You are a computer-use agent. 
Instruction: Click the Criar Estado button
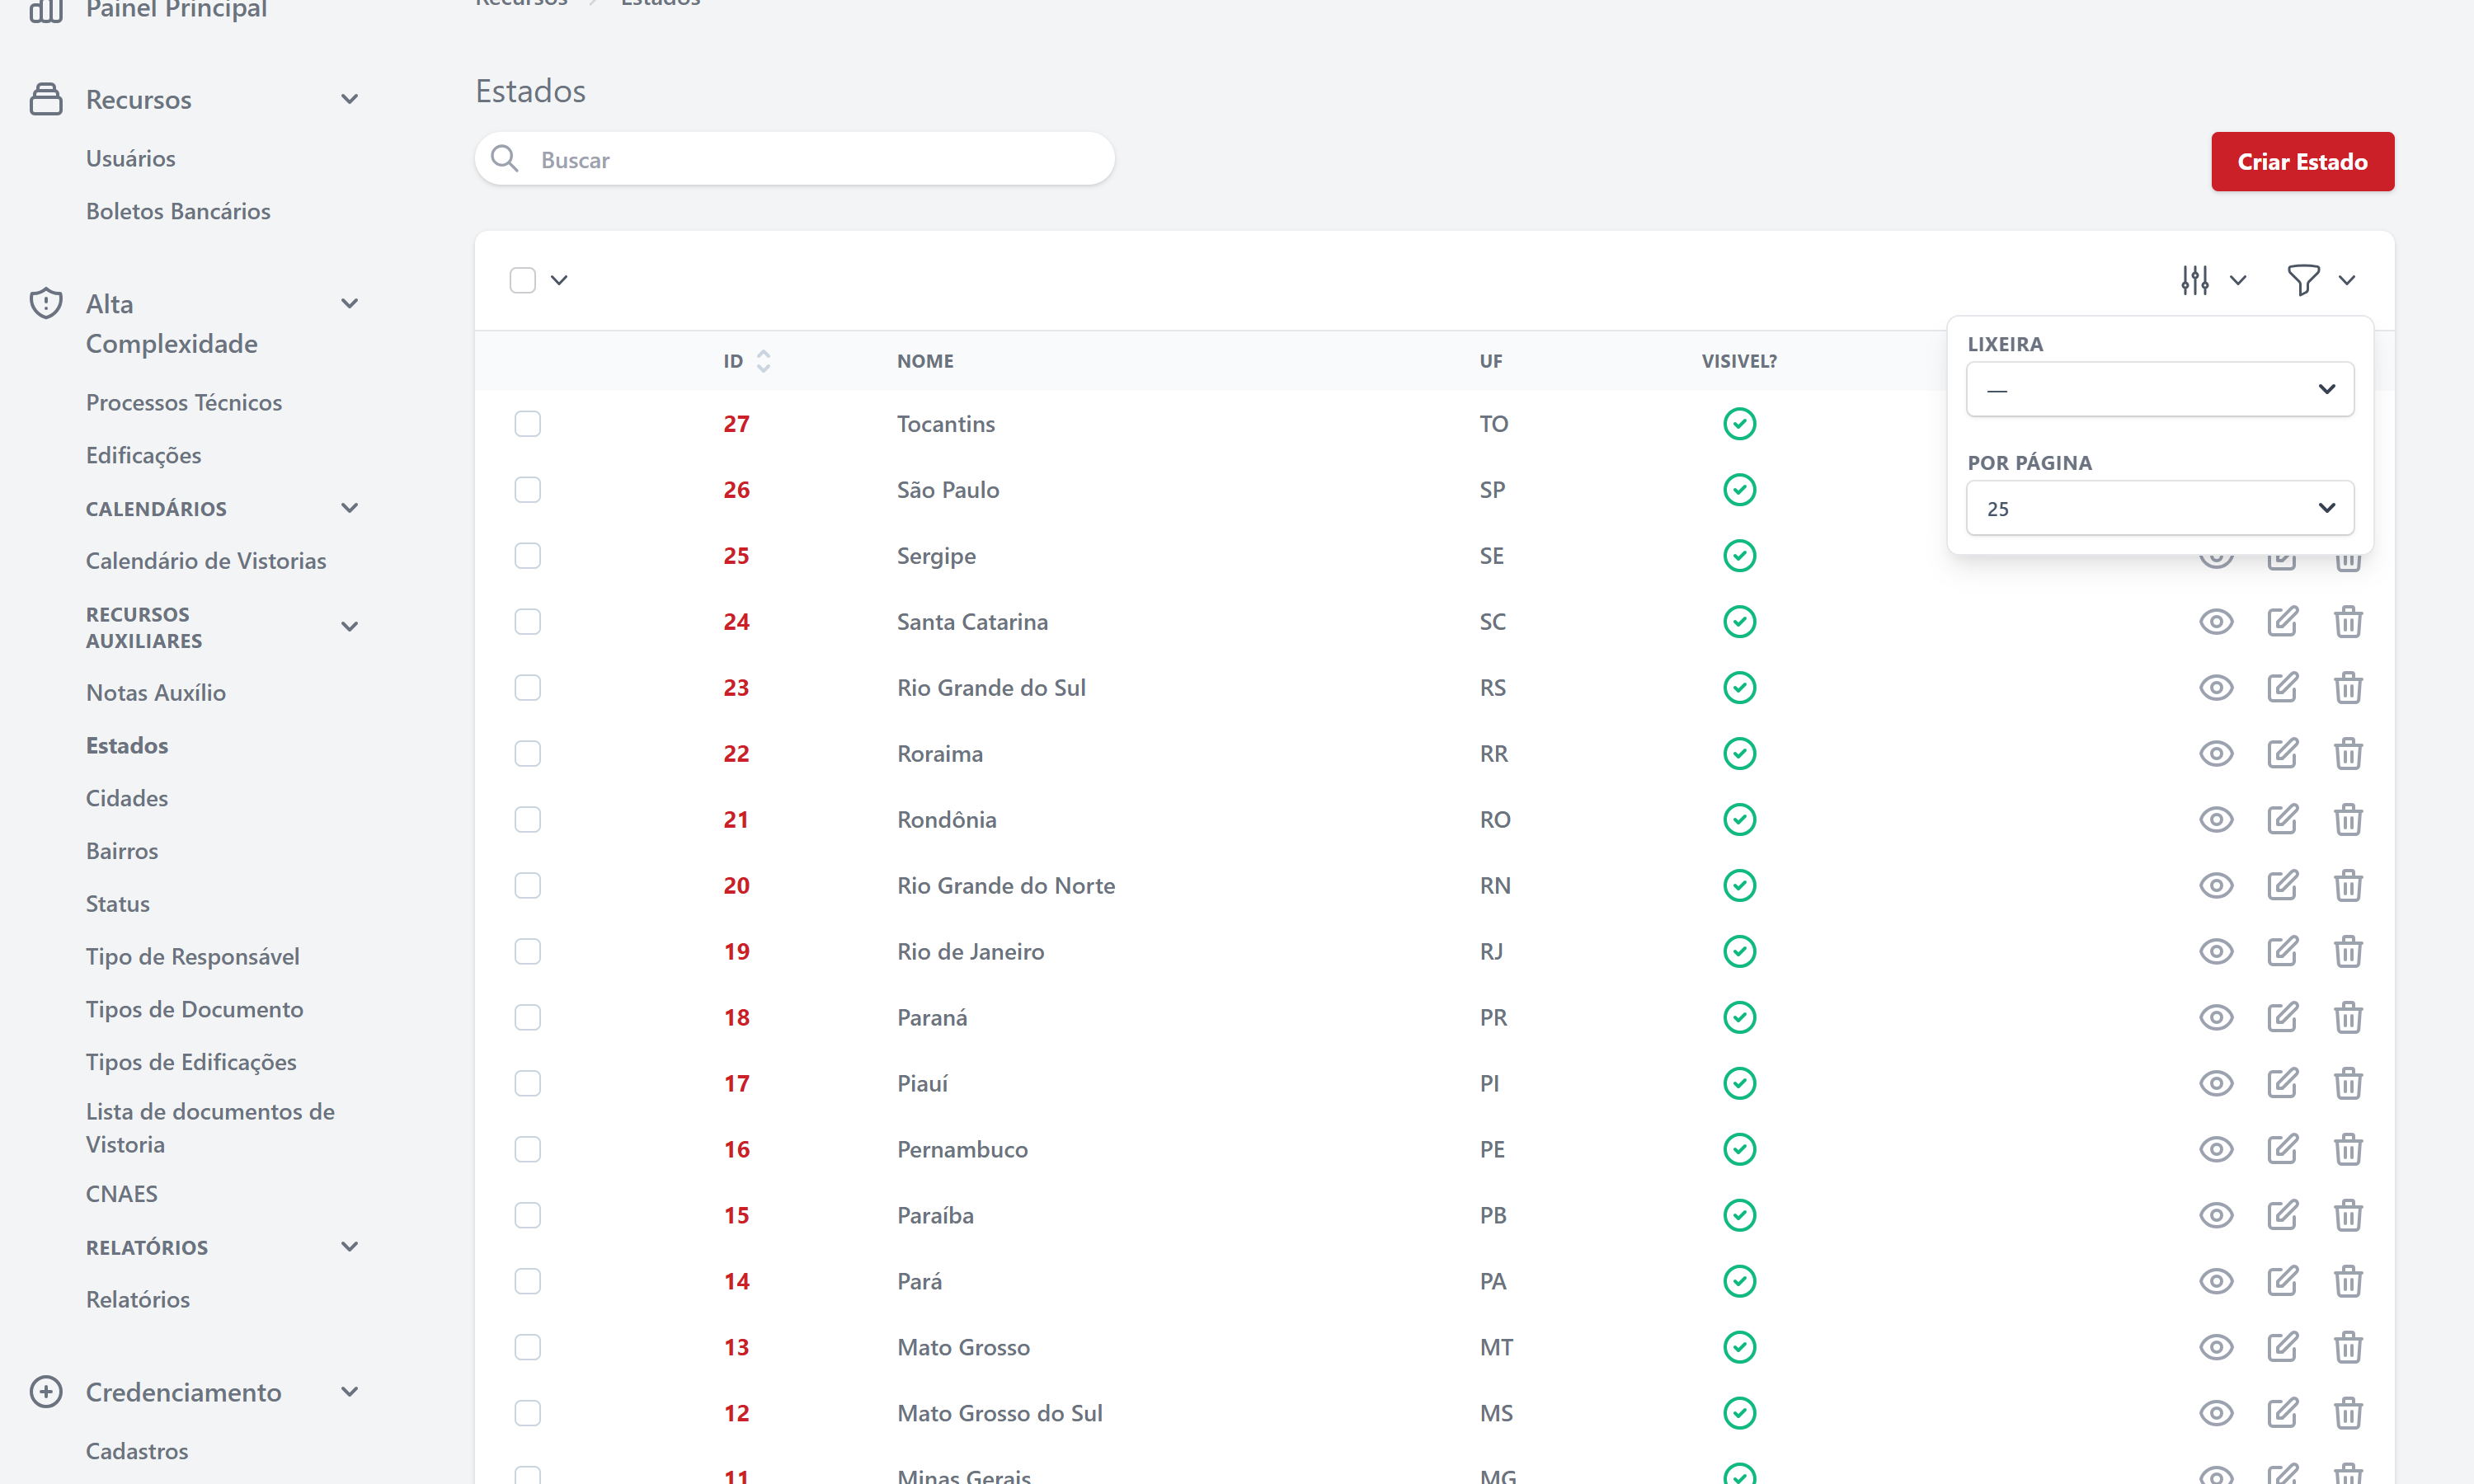(2301, 162)
